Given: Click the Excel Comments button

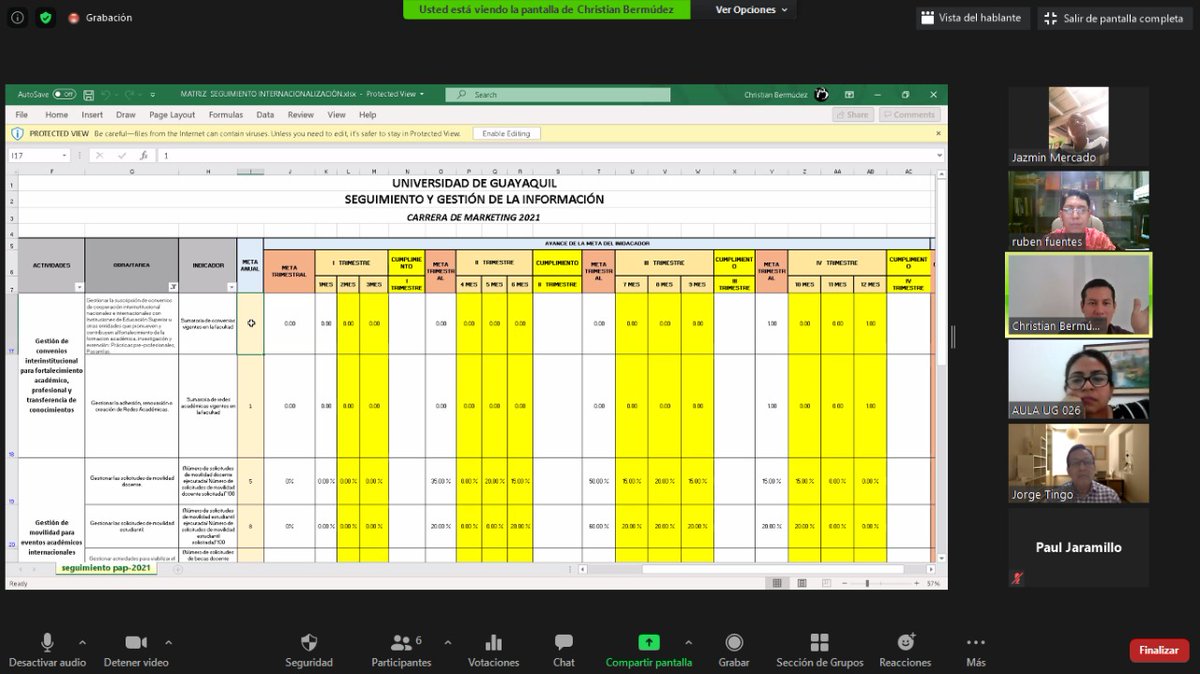Looking at the screenshot, I should tap(909, 115).
